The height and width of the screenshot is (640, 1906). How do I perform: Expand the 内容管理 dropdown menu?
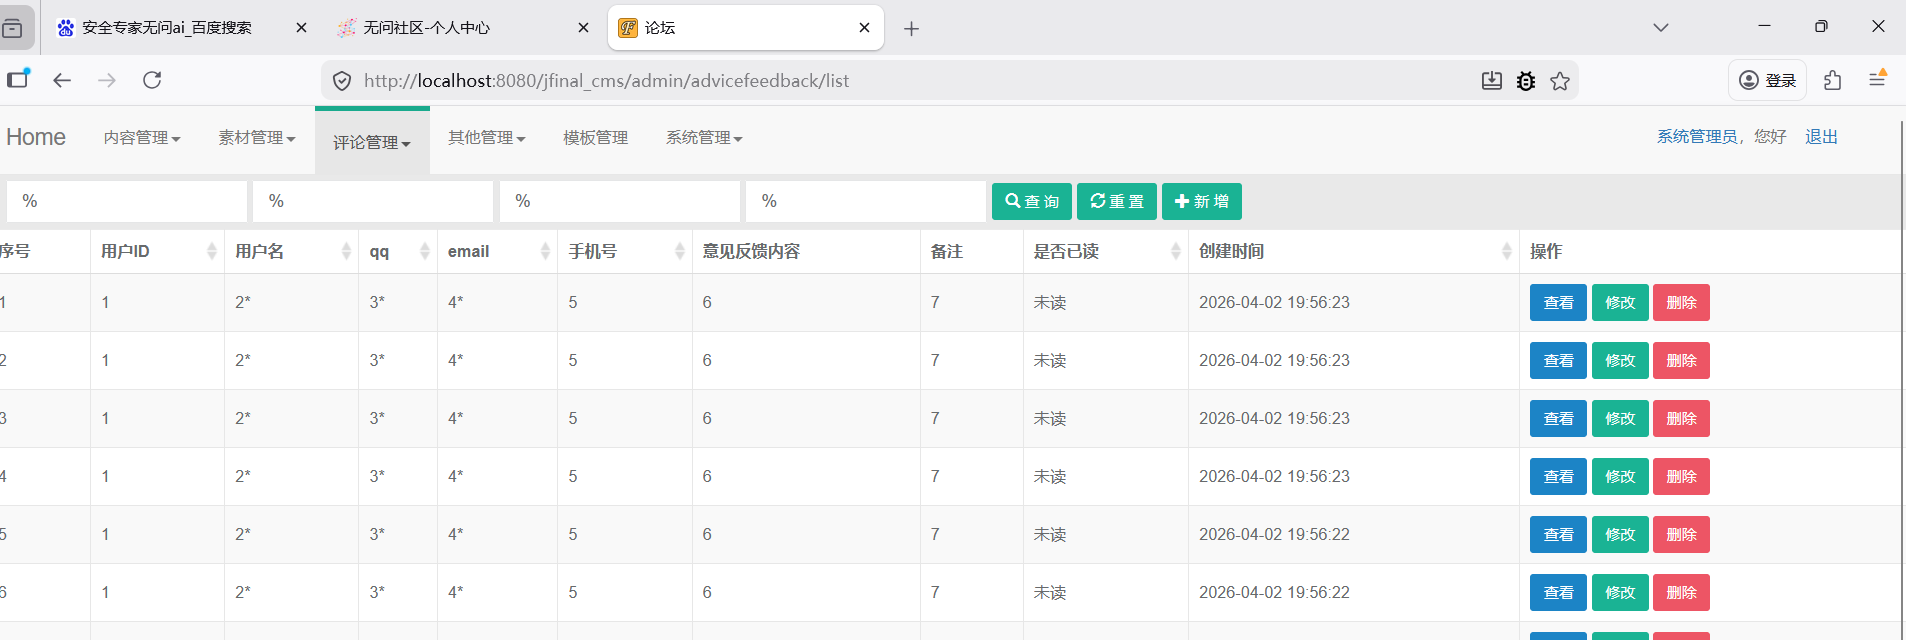142,138
